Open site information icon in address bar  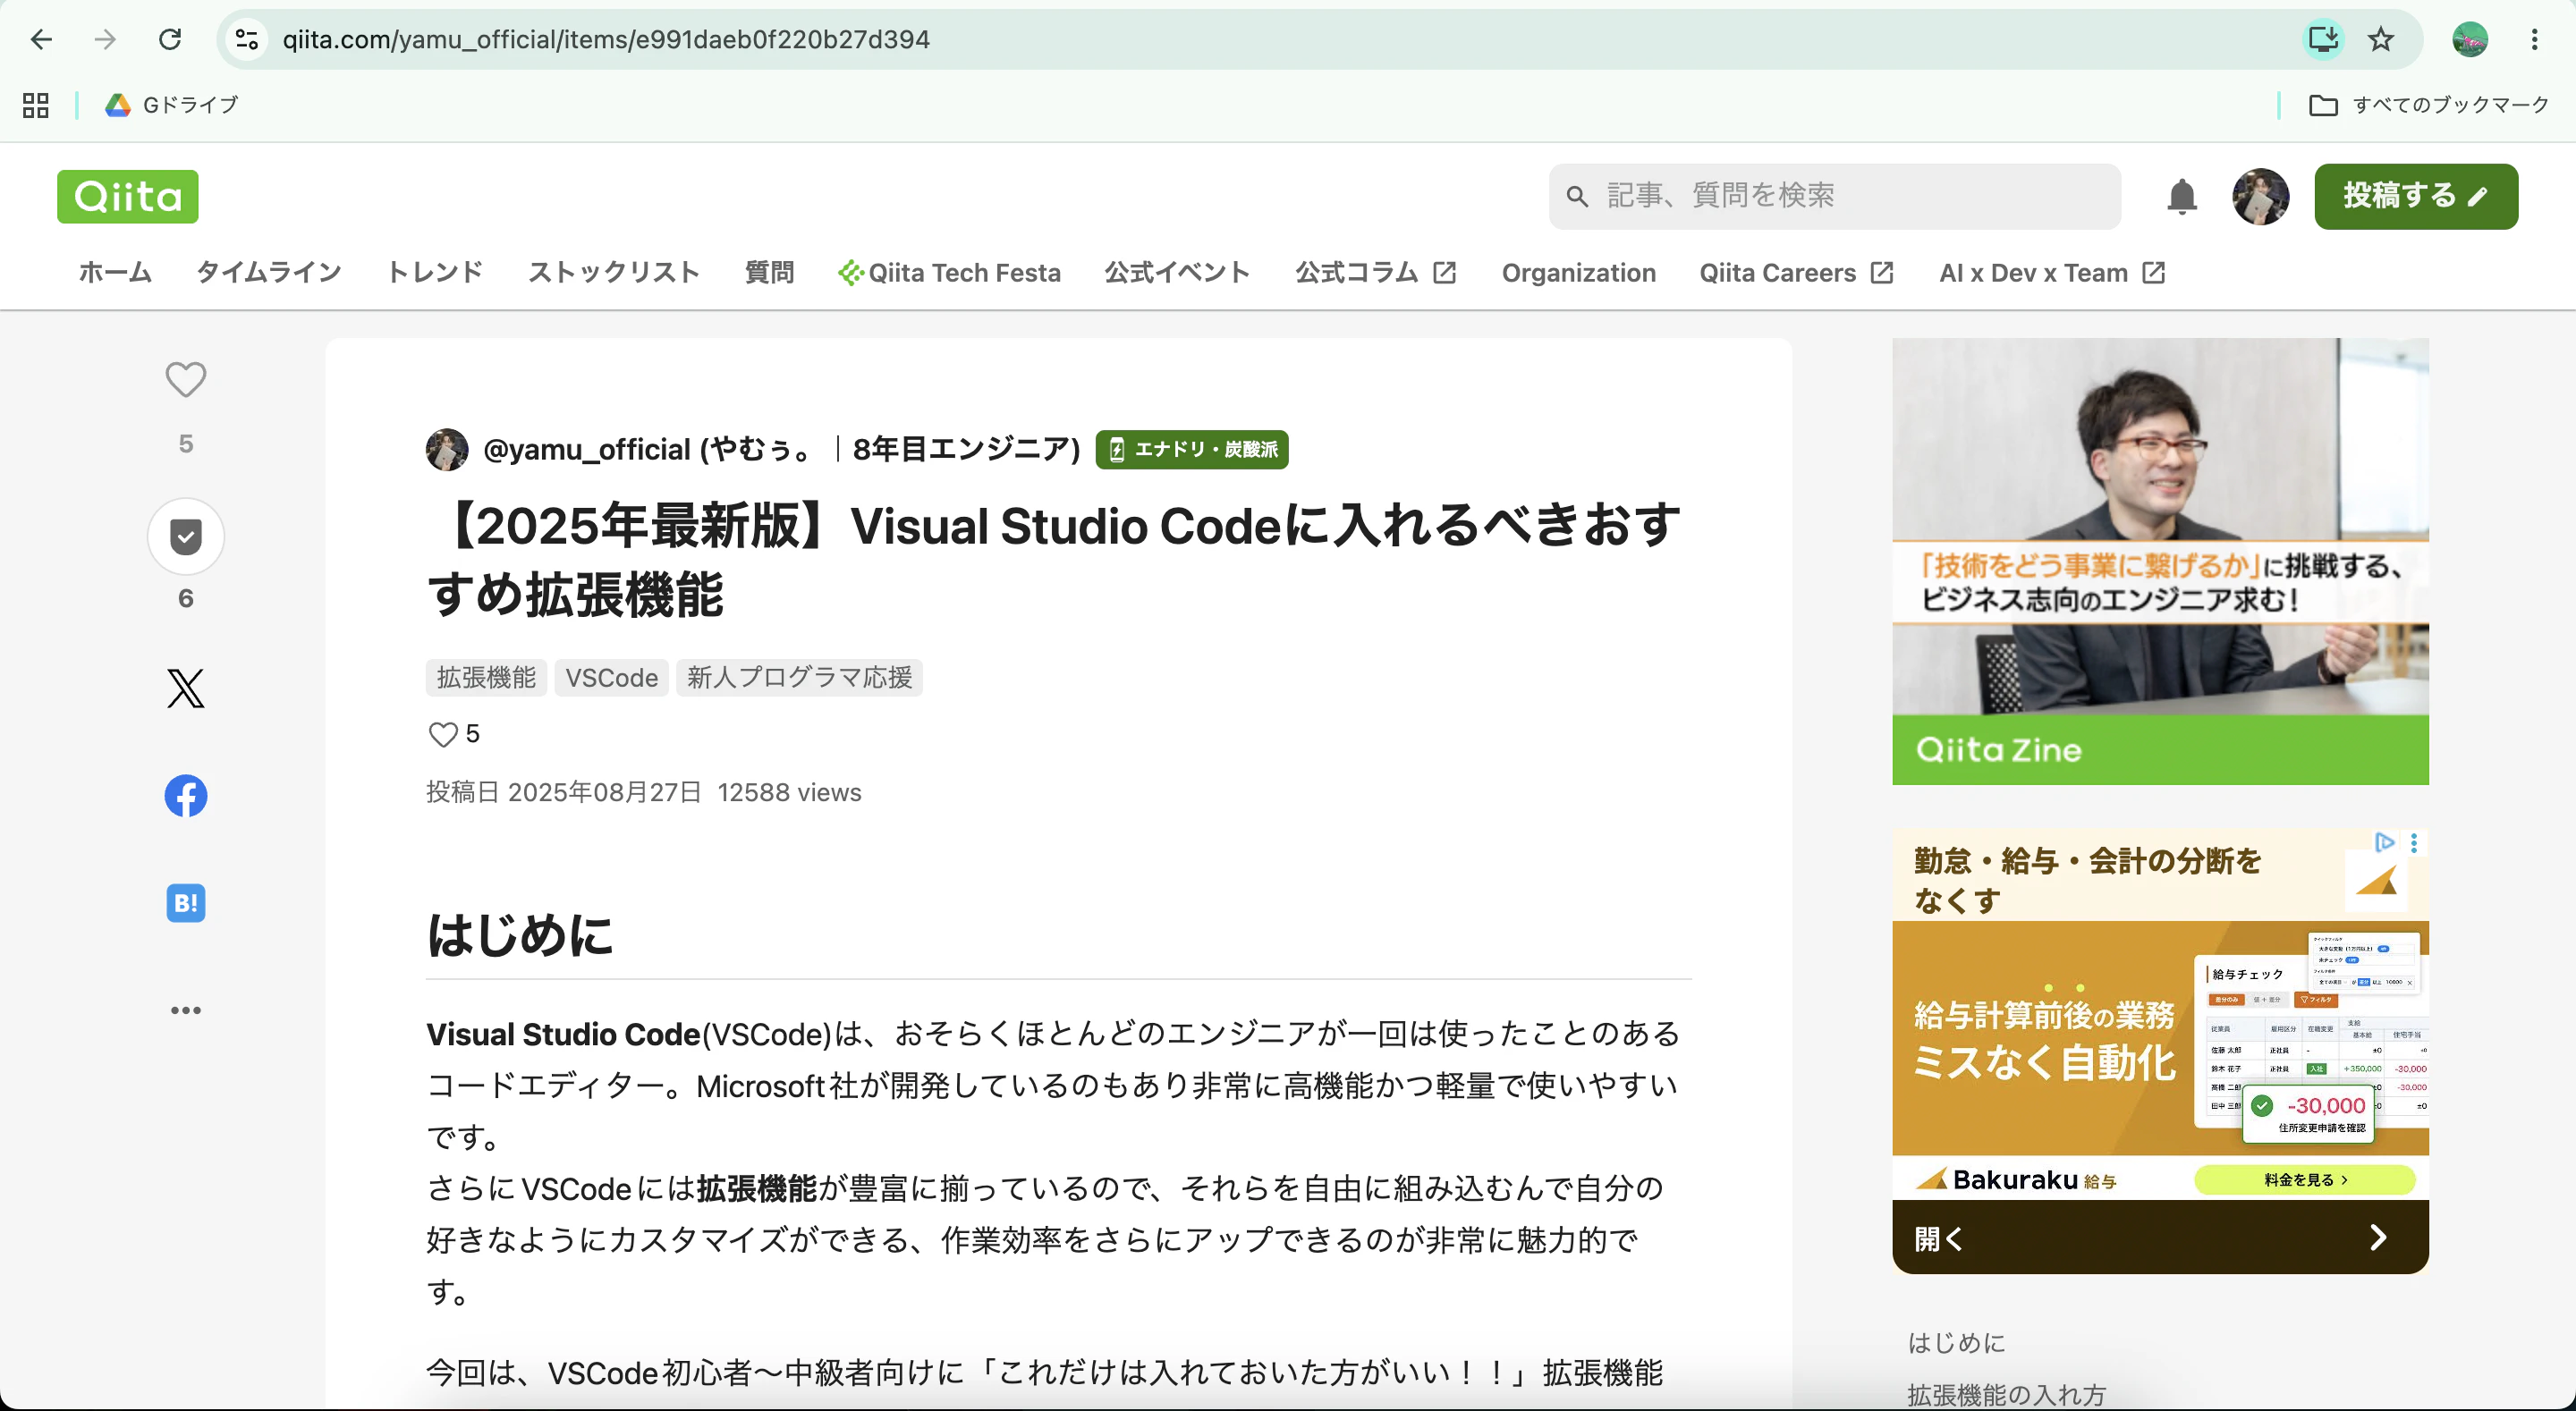click(247, 39)
